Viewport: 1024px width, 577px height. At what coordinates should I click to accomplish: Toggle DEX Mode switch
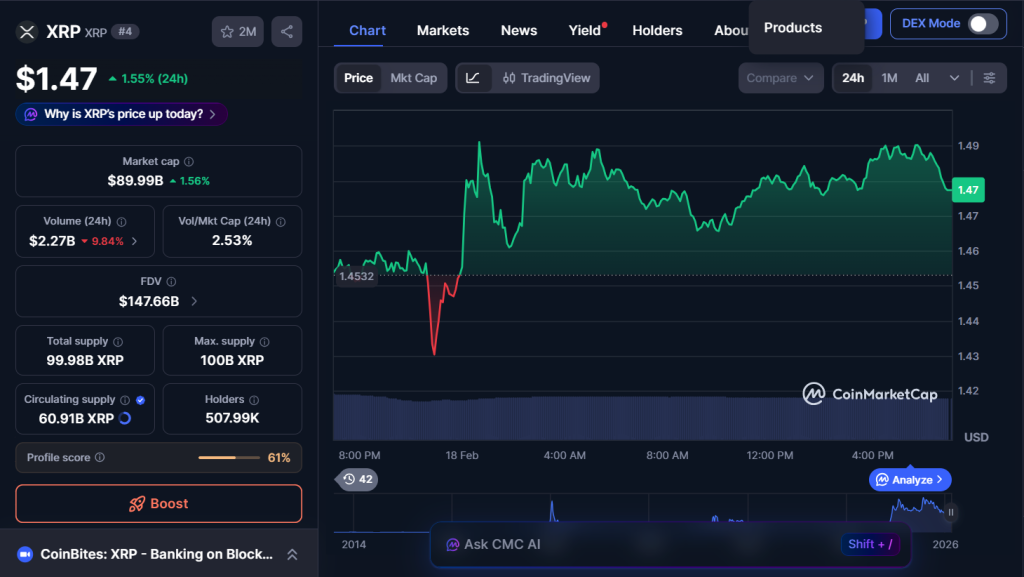[982, 24]
